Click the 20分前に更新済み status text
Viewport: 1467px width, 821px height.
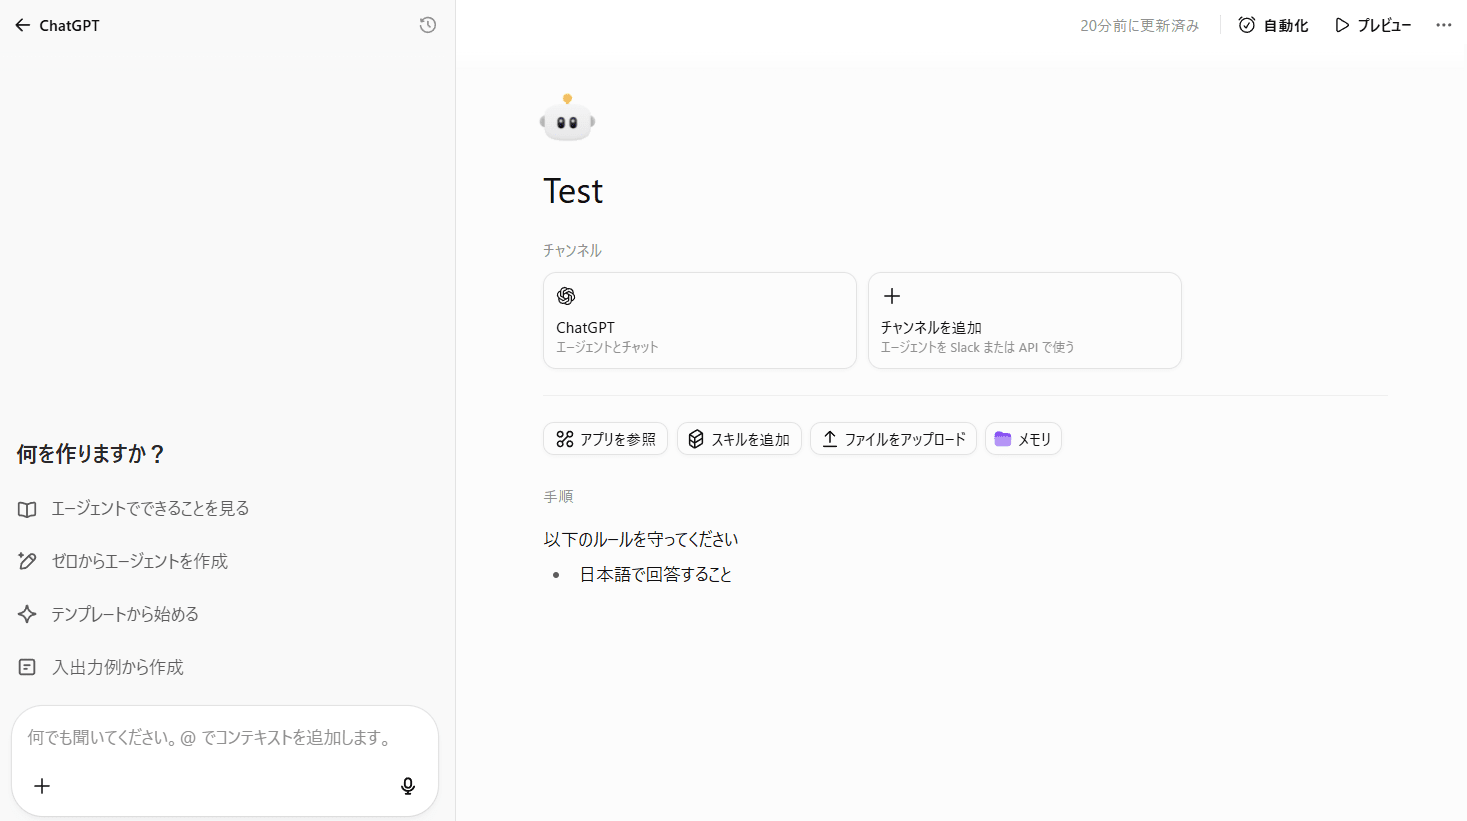[x=1139, y=26]
